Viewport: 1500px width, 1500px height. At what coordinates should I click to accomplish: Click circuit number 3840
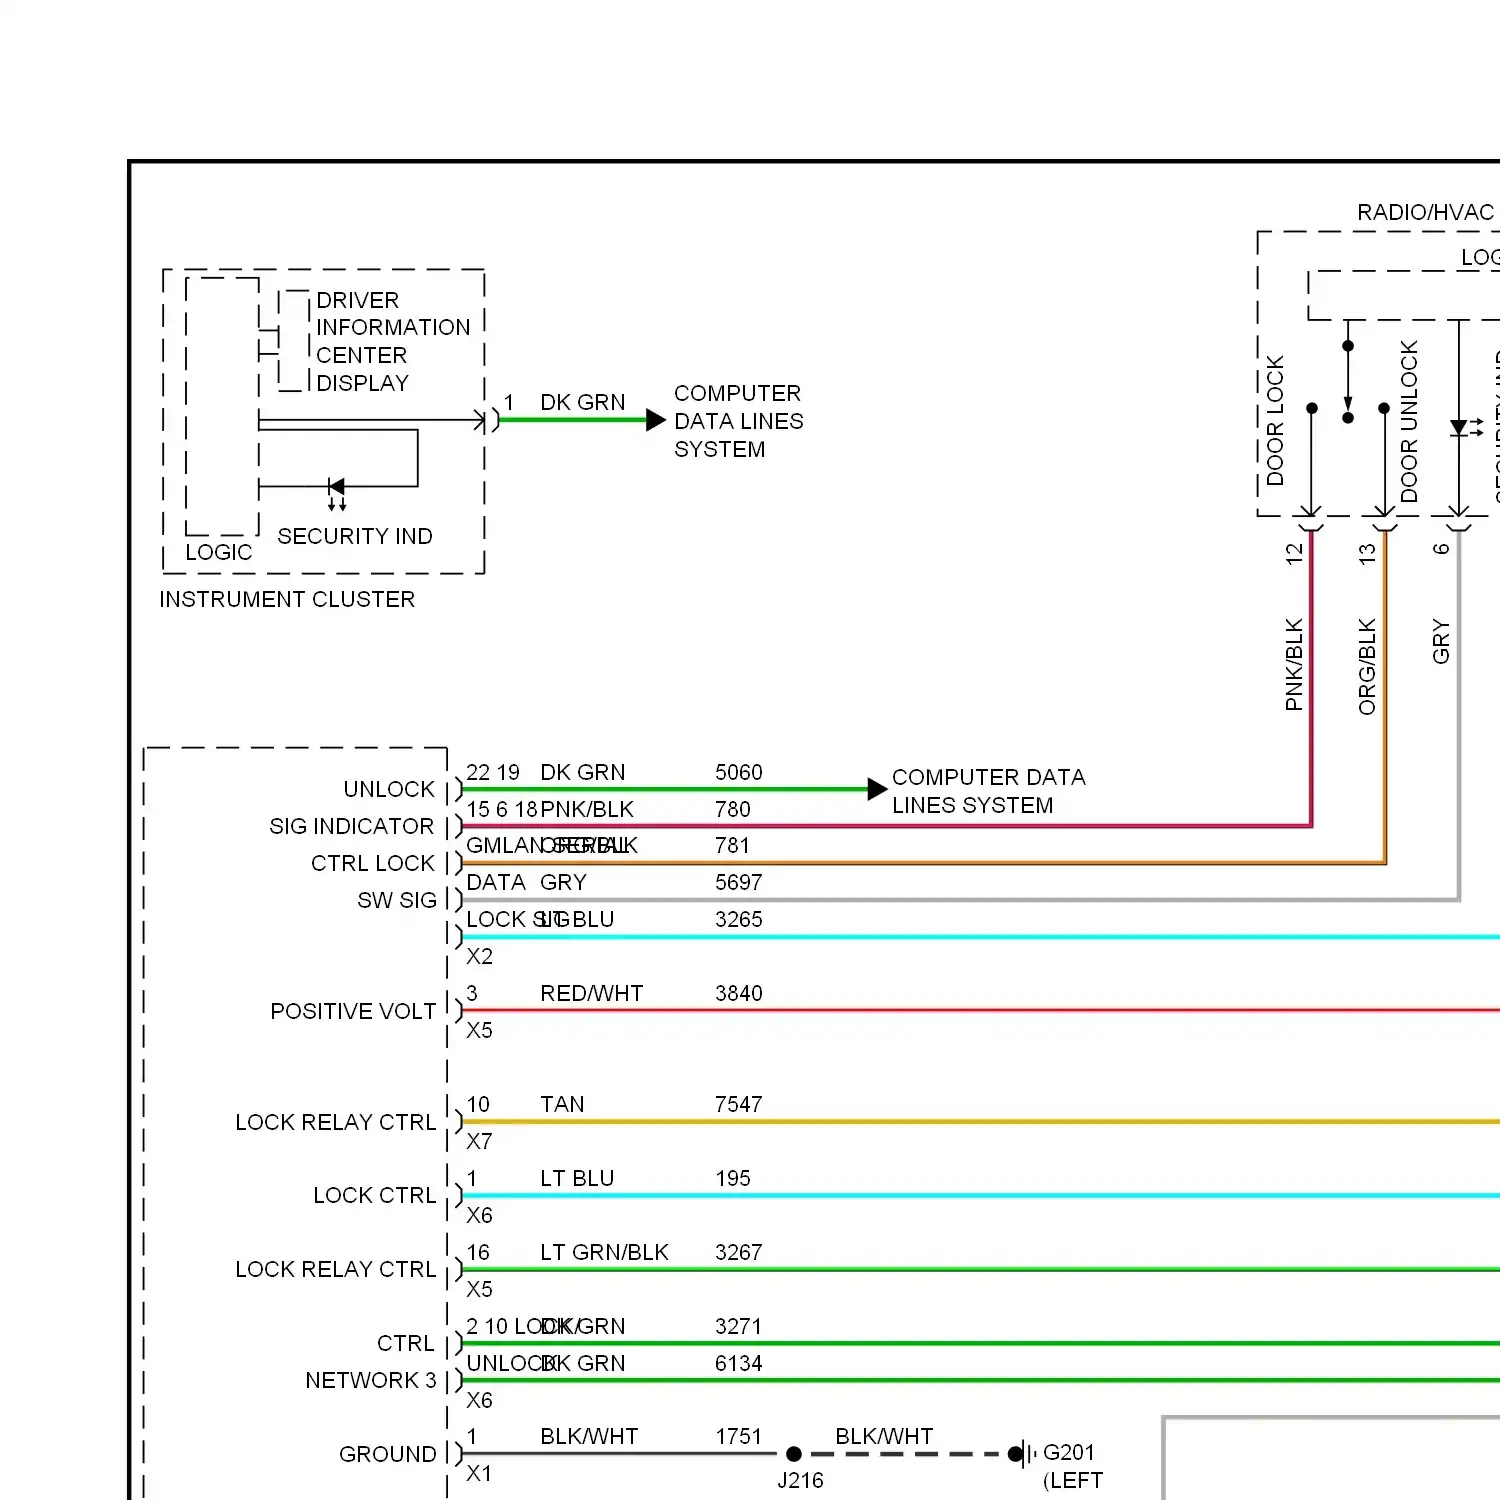pos(739,993)
